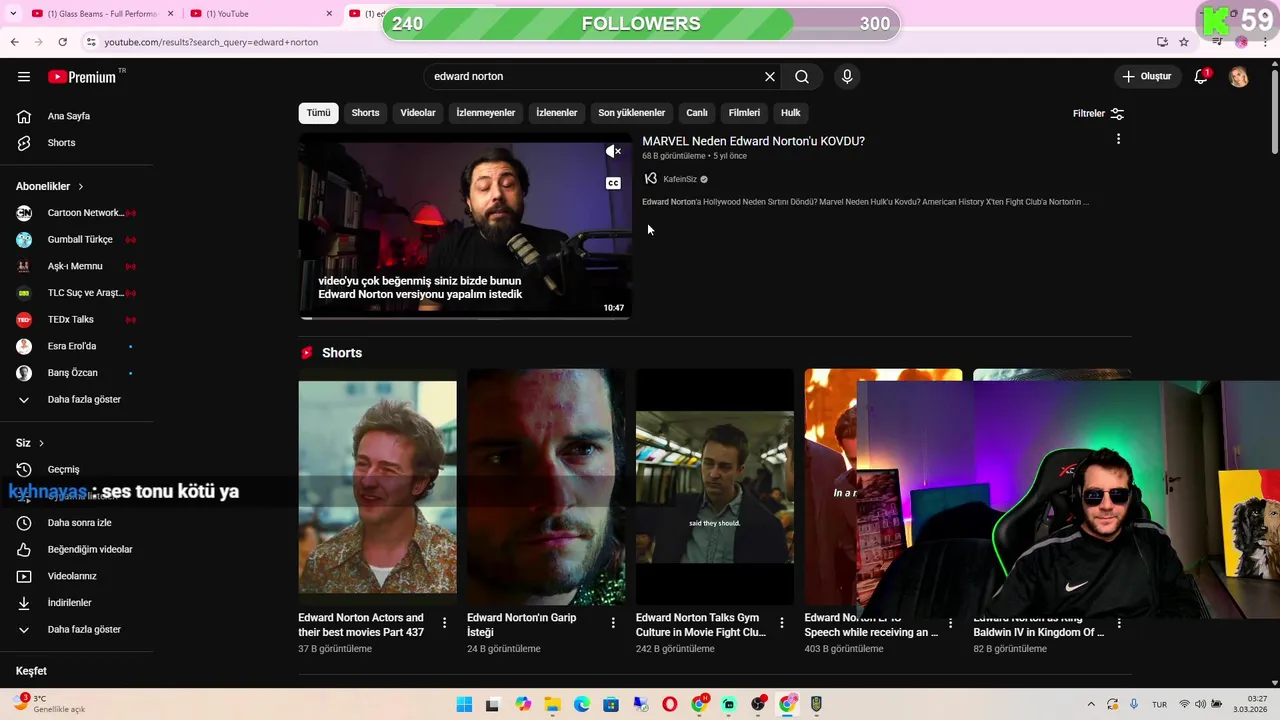
Task: Unmute the video preview speaker icon
Action: point(613,152)
